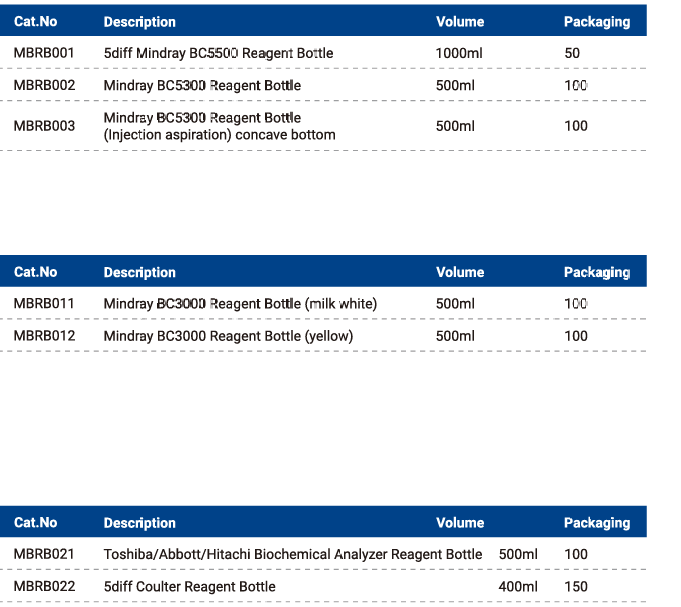
Task: Click 'Volume' header in second table
Action: 460,272
